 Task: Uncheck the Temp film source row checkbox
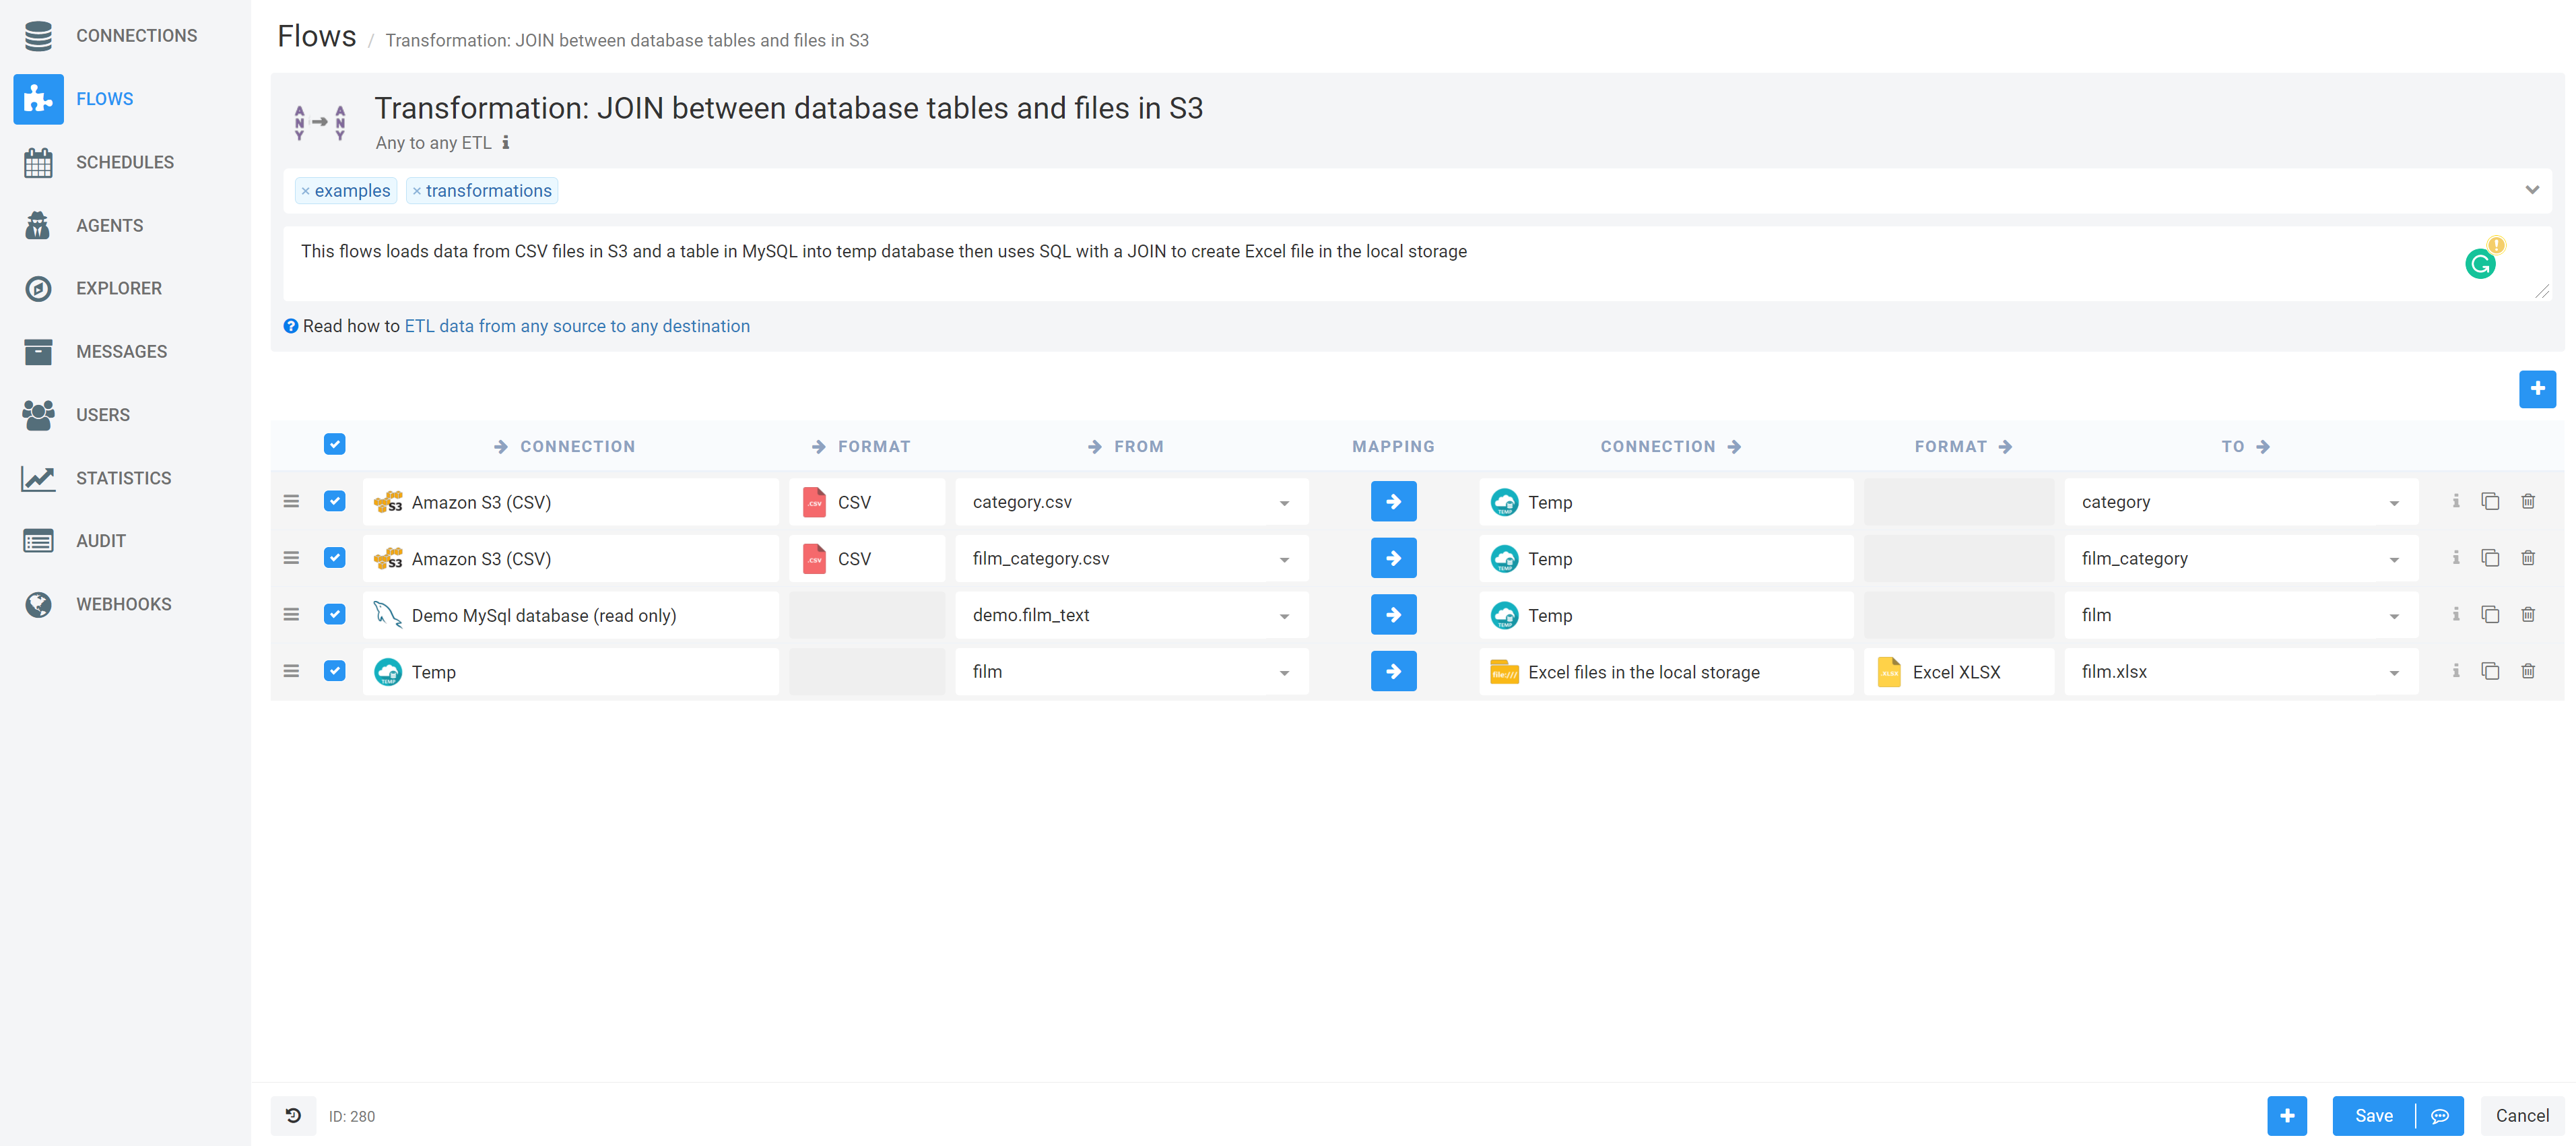pyautogui.click(x=335, y=671)
